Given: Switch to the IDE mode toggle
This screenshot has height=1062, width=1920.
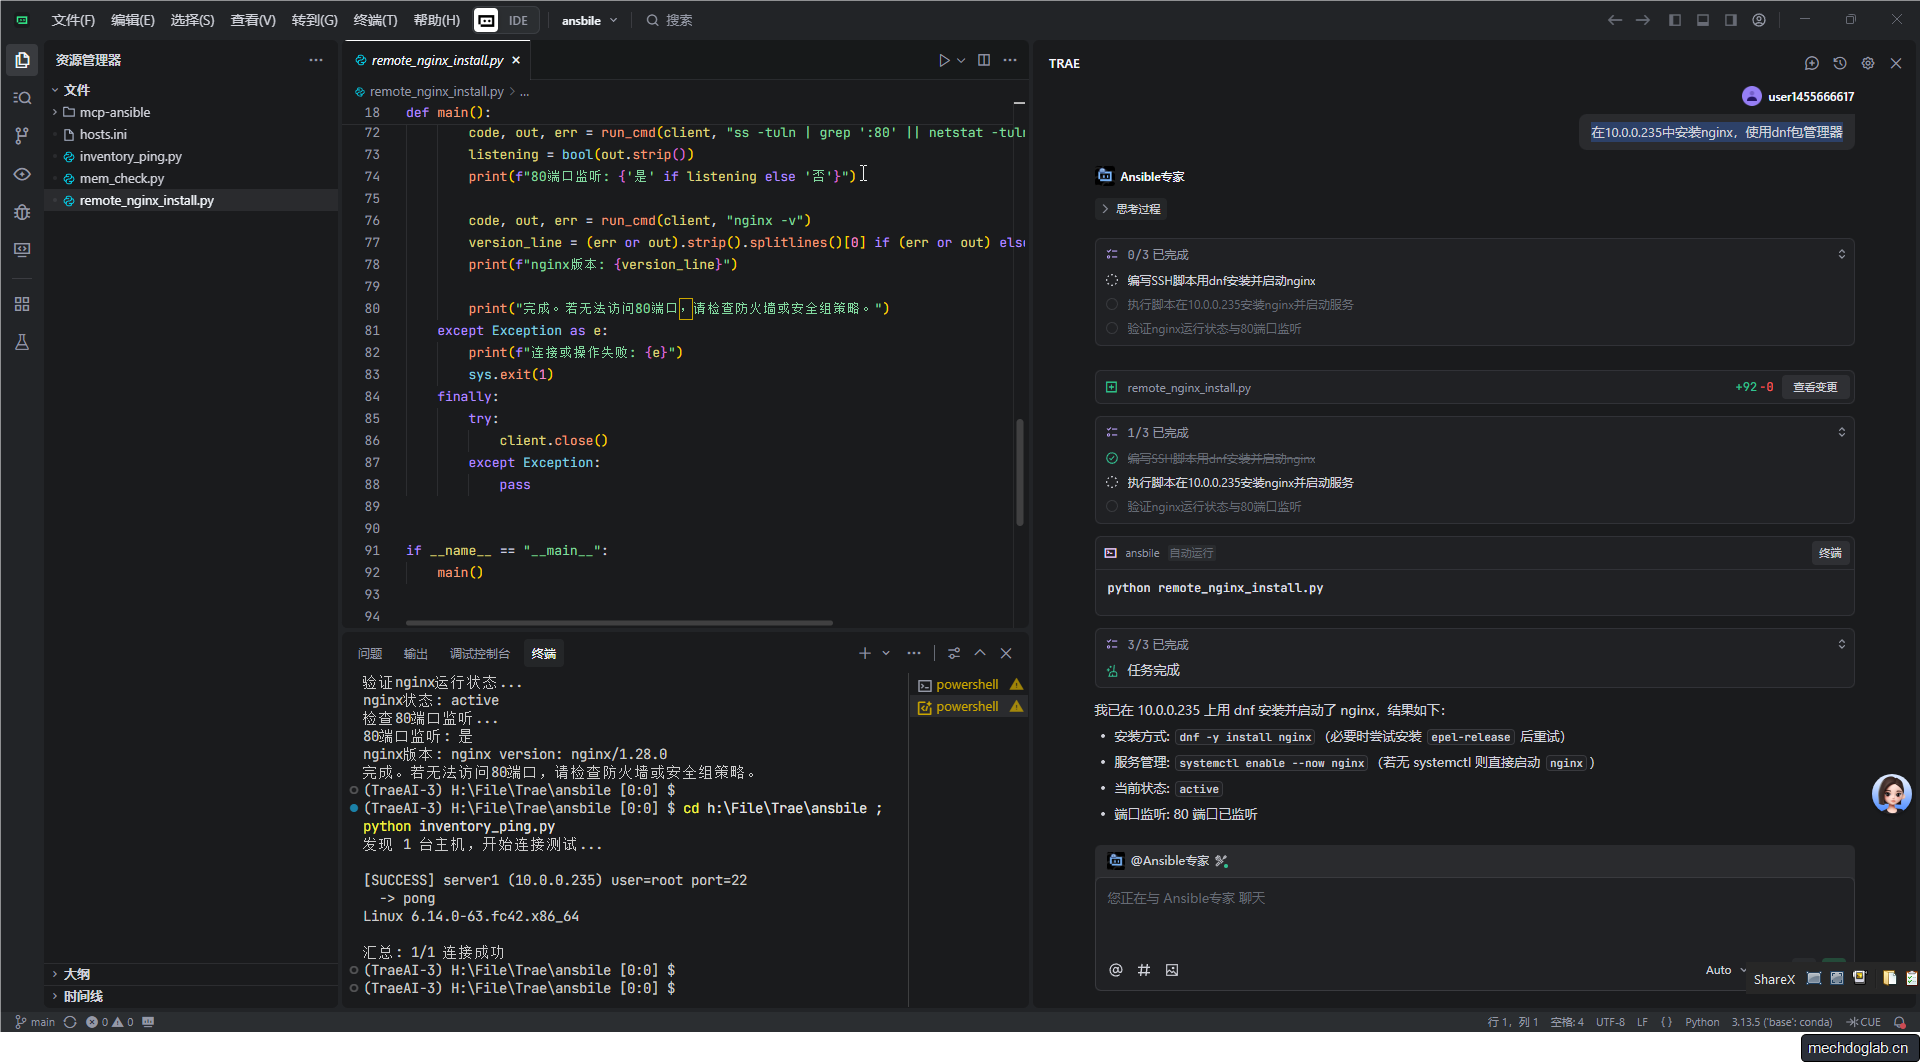Looking at the screenshot, I should click(x=517, y=20).
